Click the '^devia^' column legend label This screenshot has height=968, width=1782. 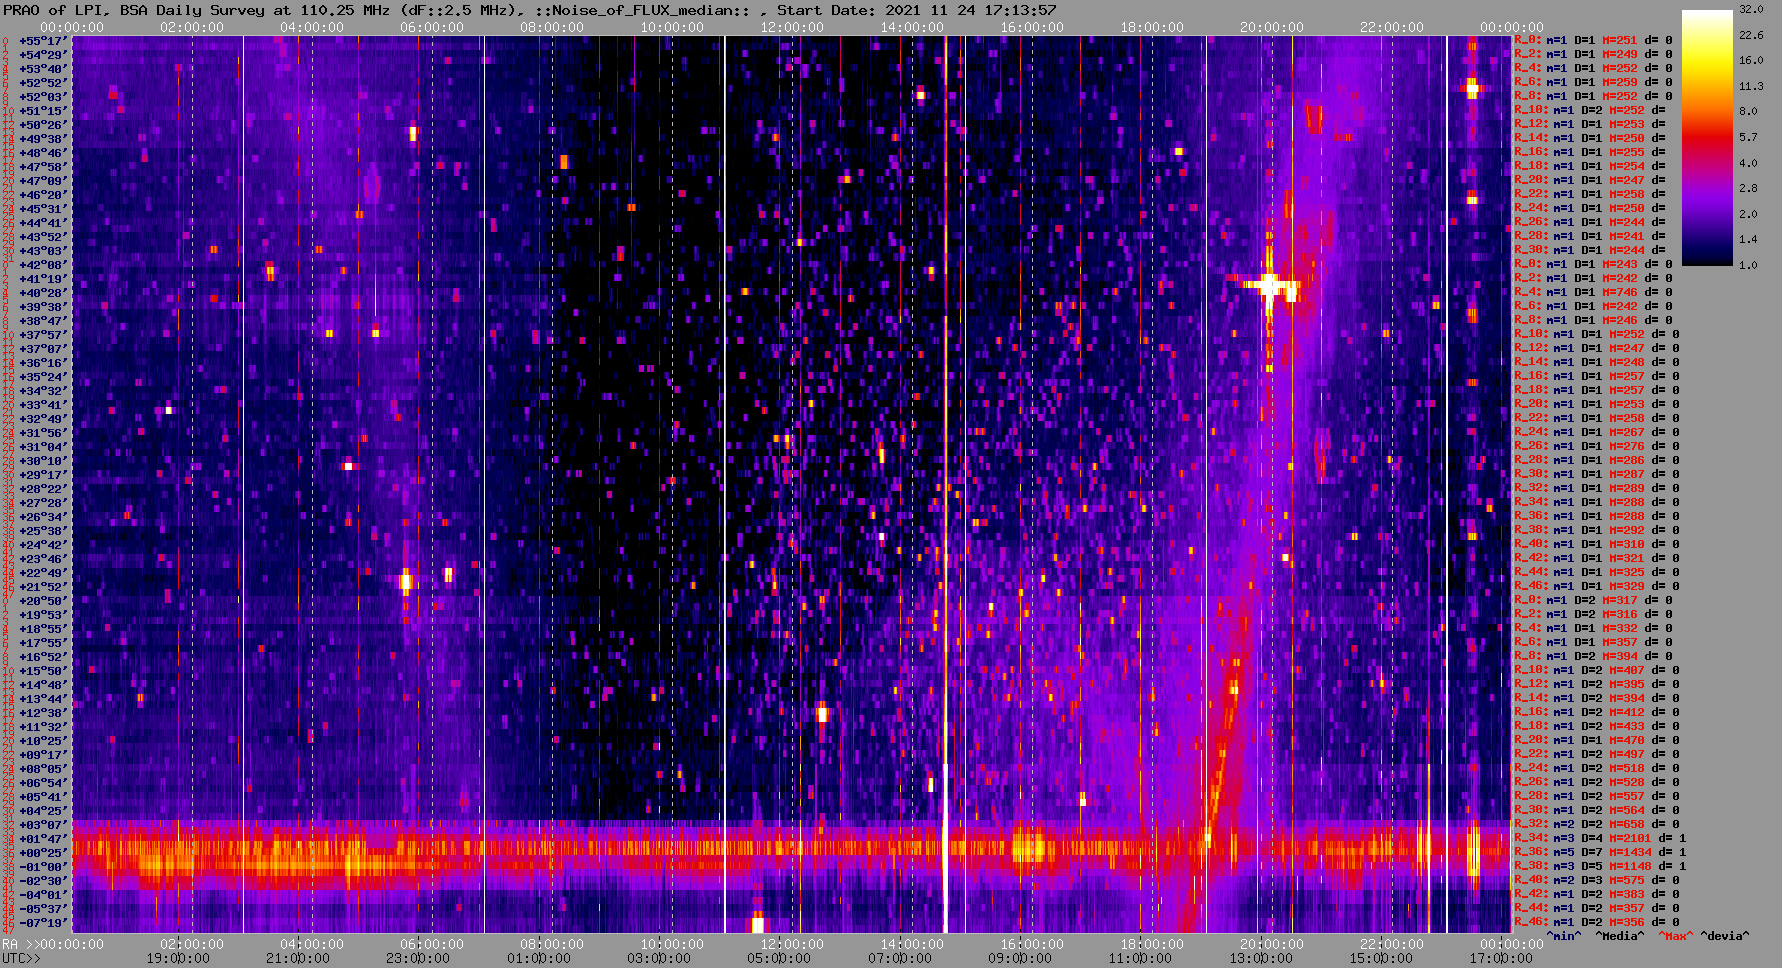(1725, 936)
